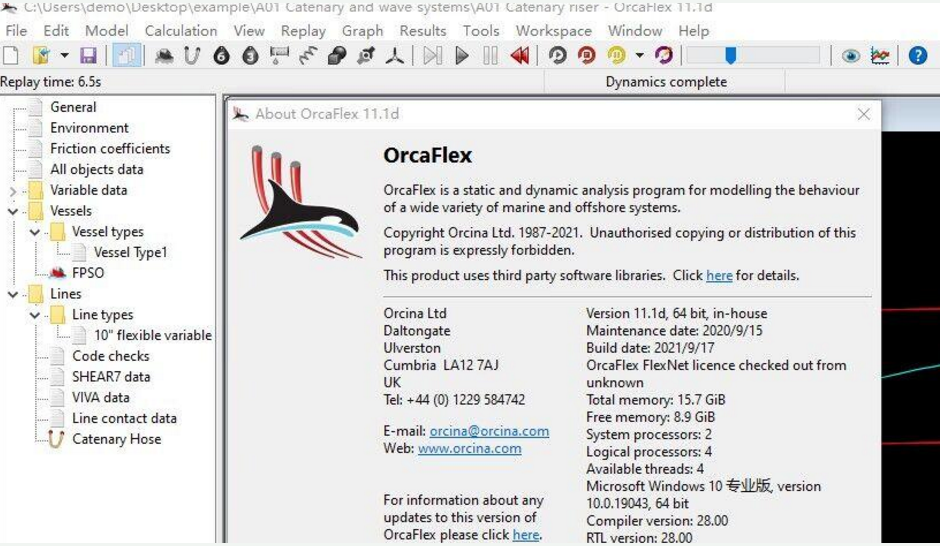Open the Edit menu
This screenshot has width=940, height=546.
click(56, 31)
